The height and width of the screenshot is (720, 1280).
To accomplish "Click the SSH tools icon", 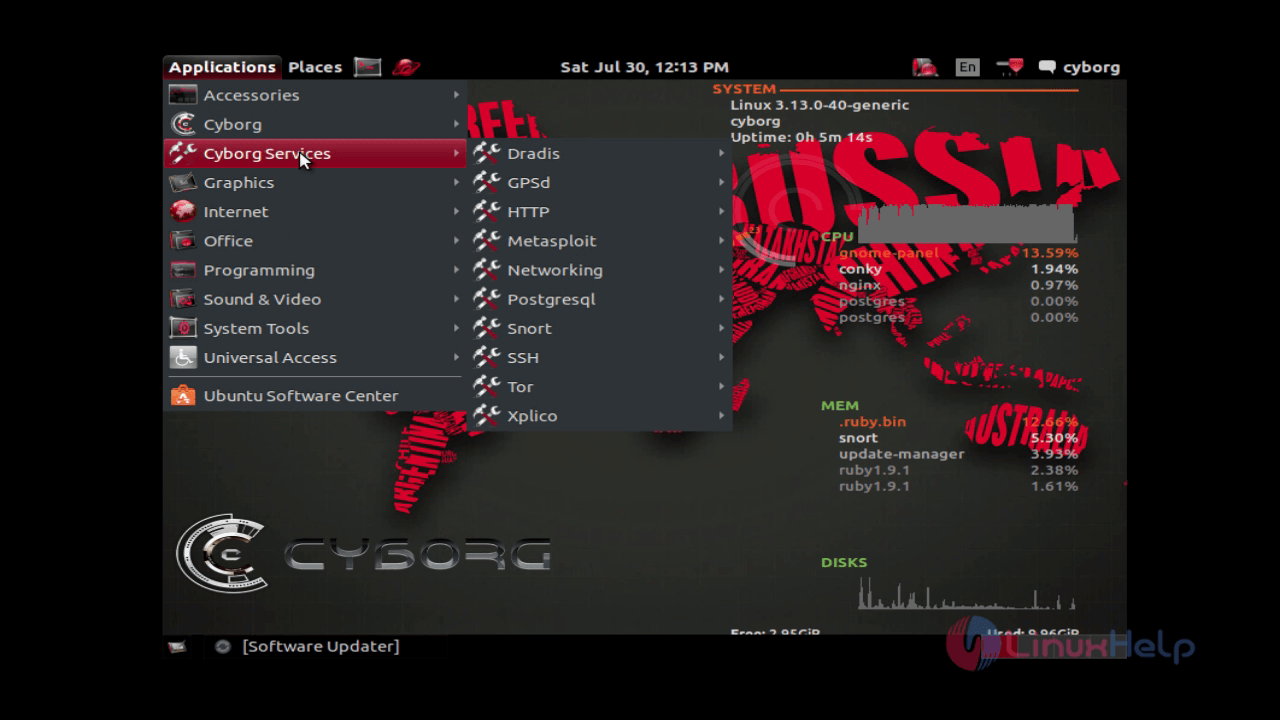I will [487, 356].
